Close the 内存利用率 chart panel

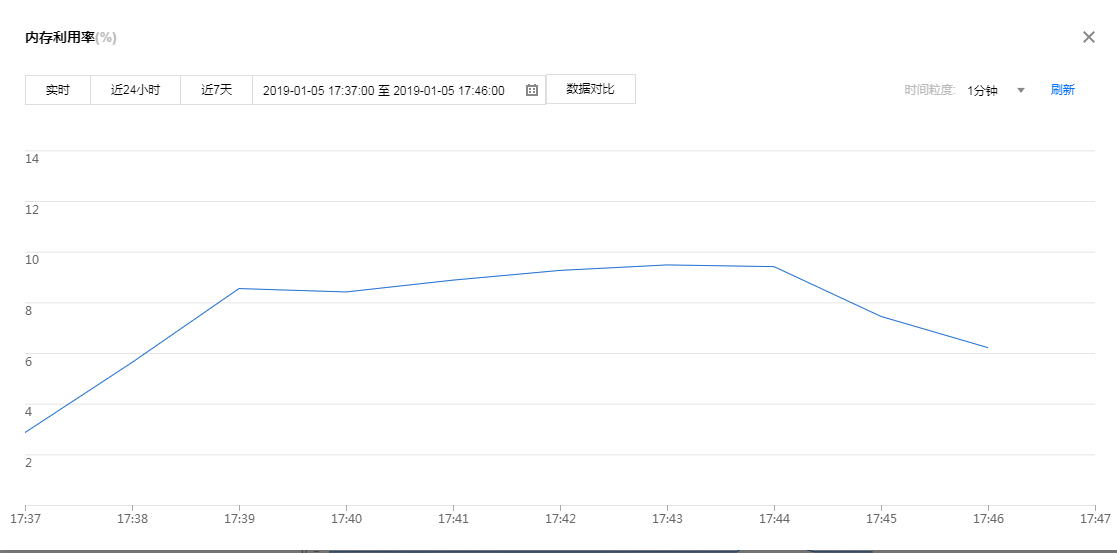(x=1089, y=37)
